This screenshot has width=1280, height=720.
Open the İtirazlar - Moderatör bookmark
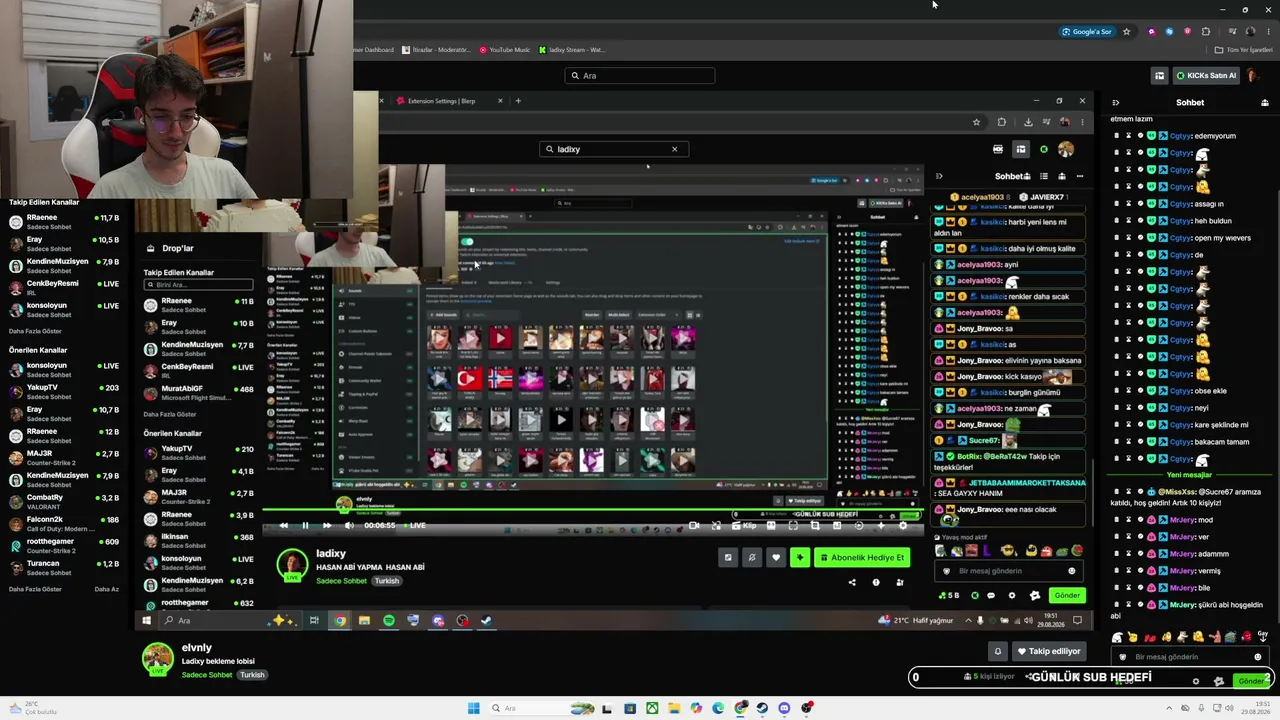tap(436, 50)
